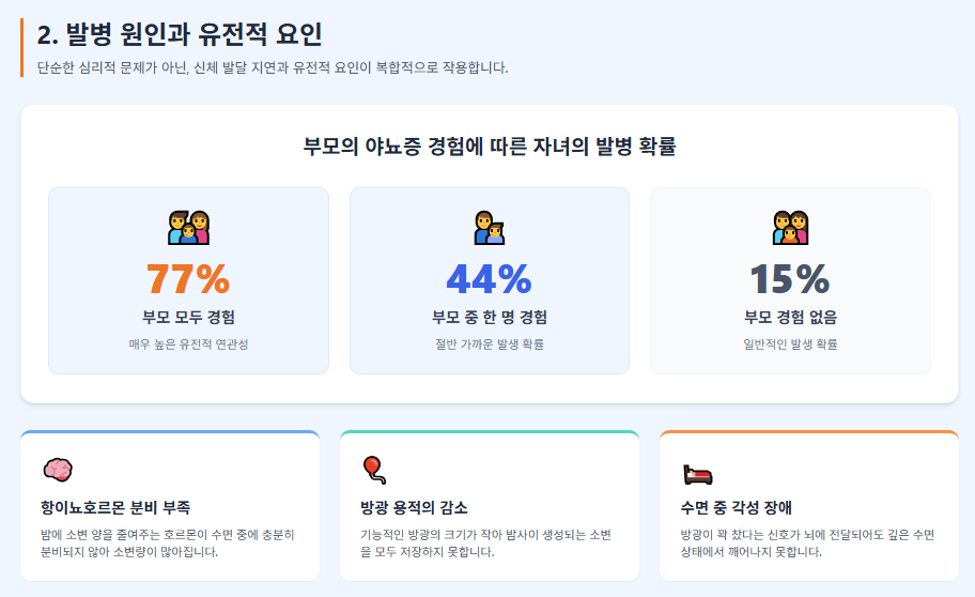This screenshot has width=975, height=597.
Task: Select the 44% statistic
Action: pos(489,279)
